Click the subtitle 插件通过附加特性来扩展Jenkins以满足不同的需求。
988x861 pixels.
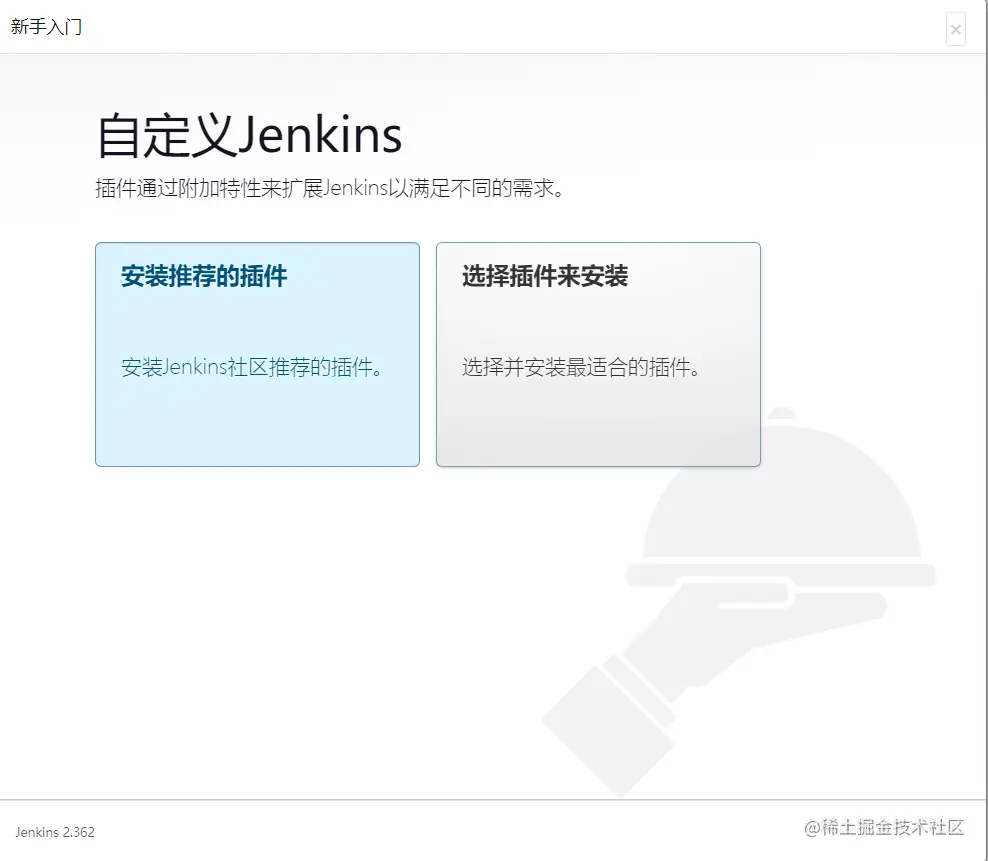(330, 188)
